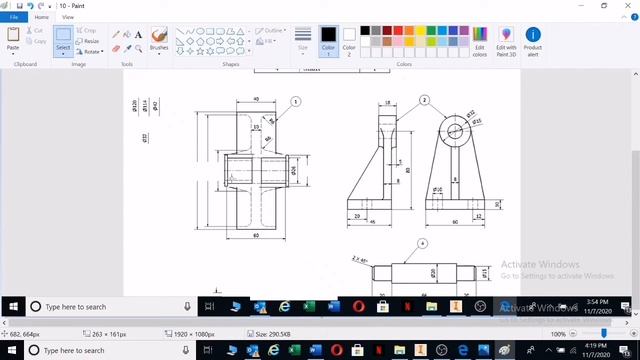The width and height of the screenshot is (640, 360).
Task: Click the zoom slider thumb
Action: coord(604,333)
